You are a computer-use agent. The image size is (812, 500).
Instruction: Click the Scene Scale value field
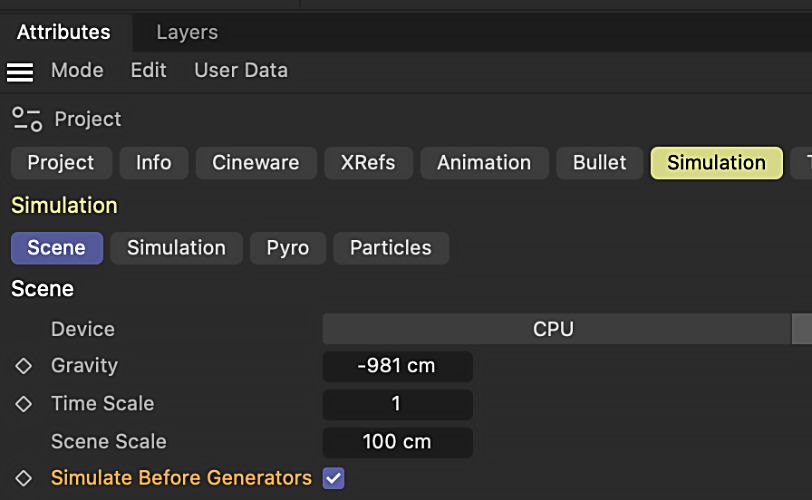[x=397, y=442]
